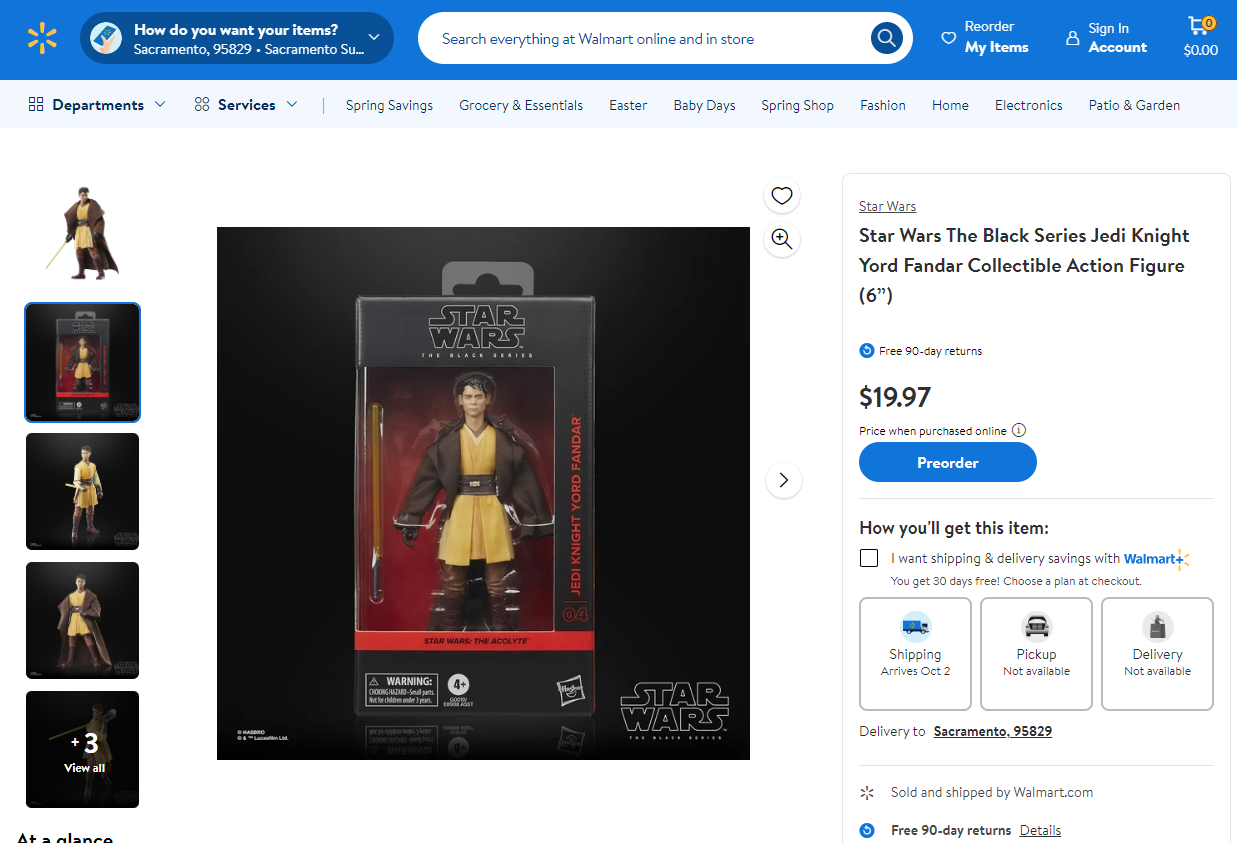Check the Walmart+ shipping savings checkbox
The image size is (1237, 843).
click(869, 558)
